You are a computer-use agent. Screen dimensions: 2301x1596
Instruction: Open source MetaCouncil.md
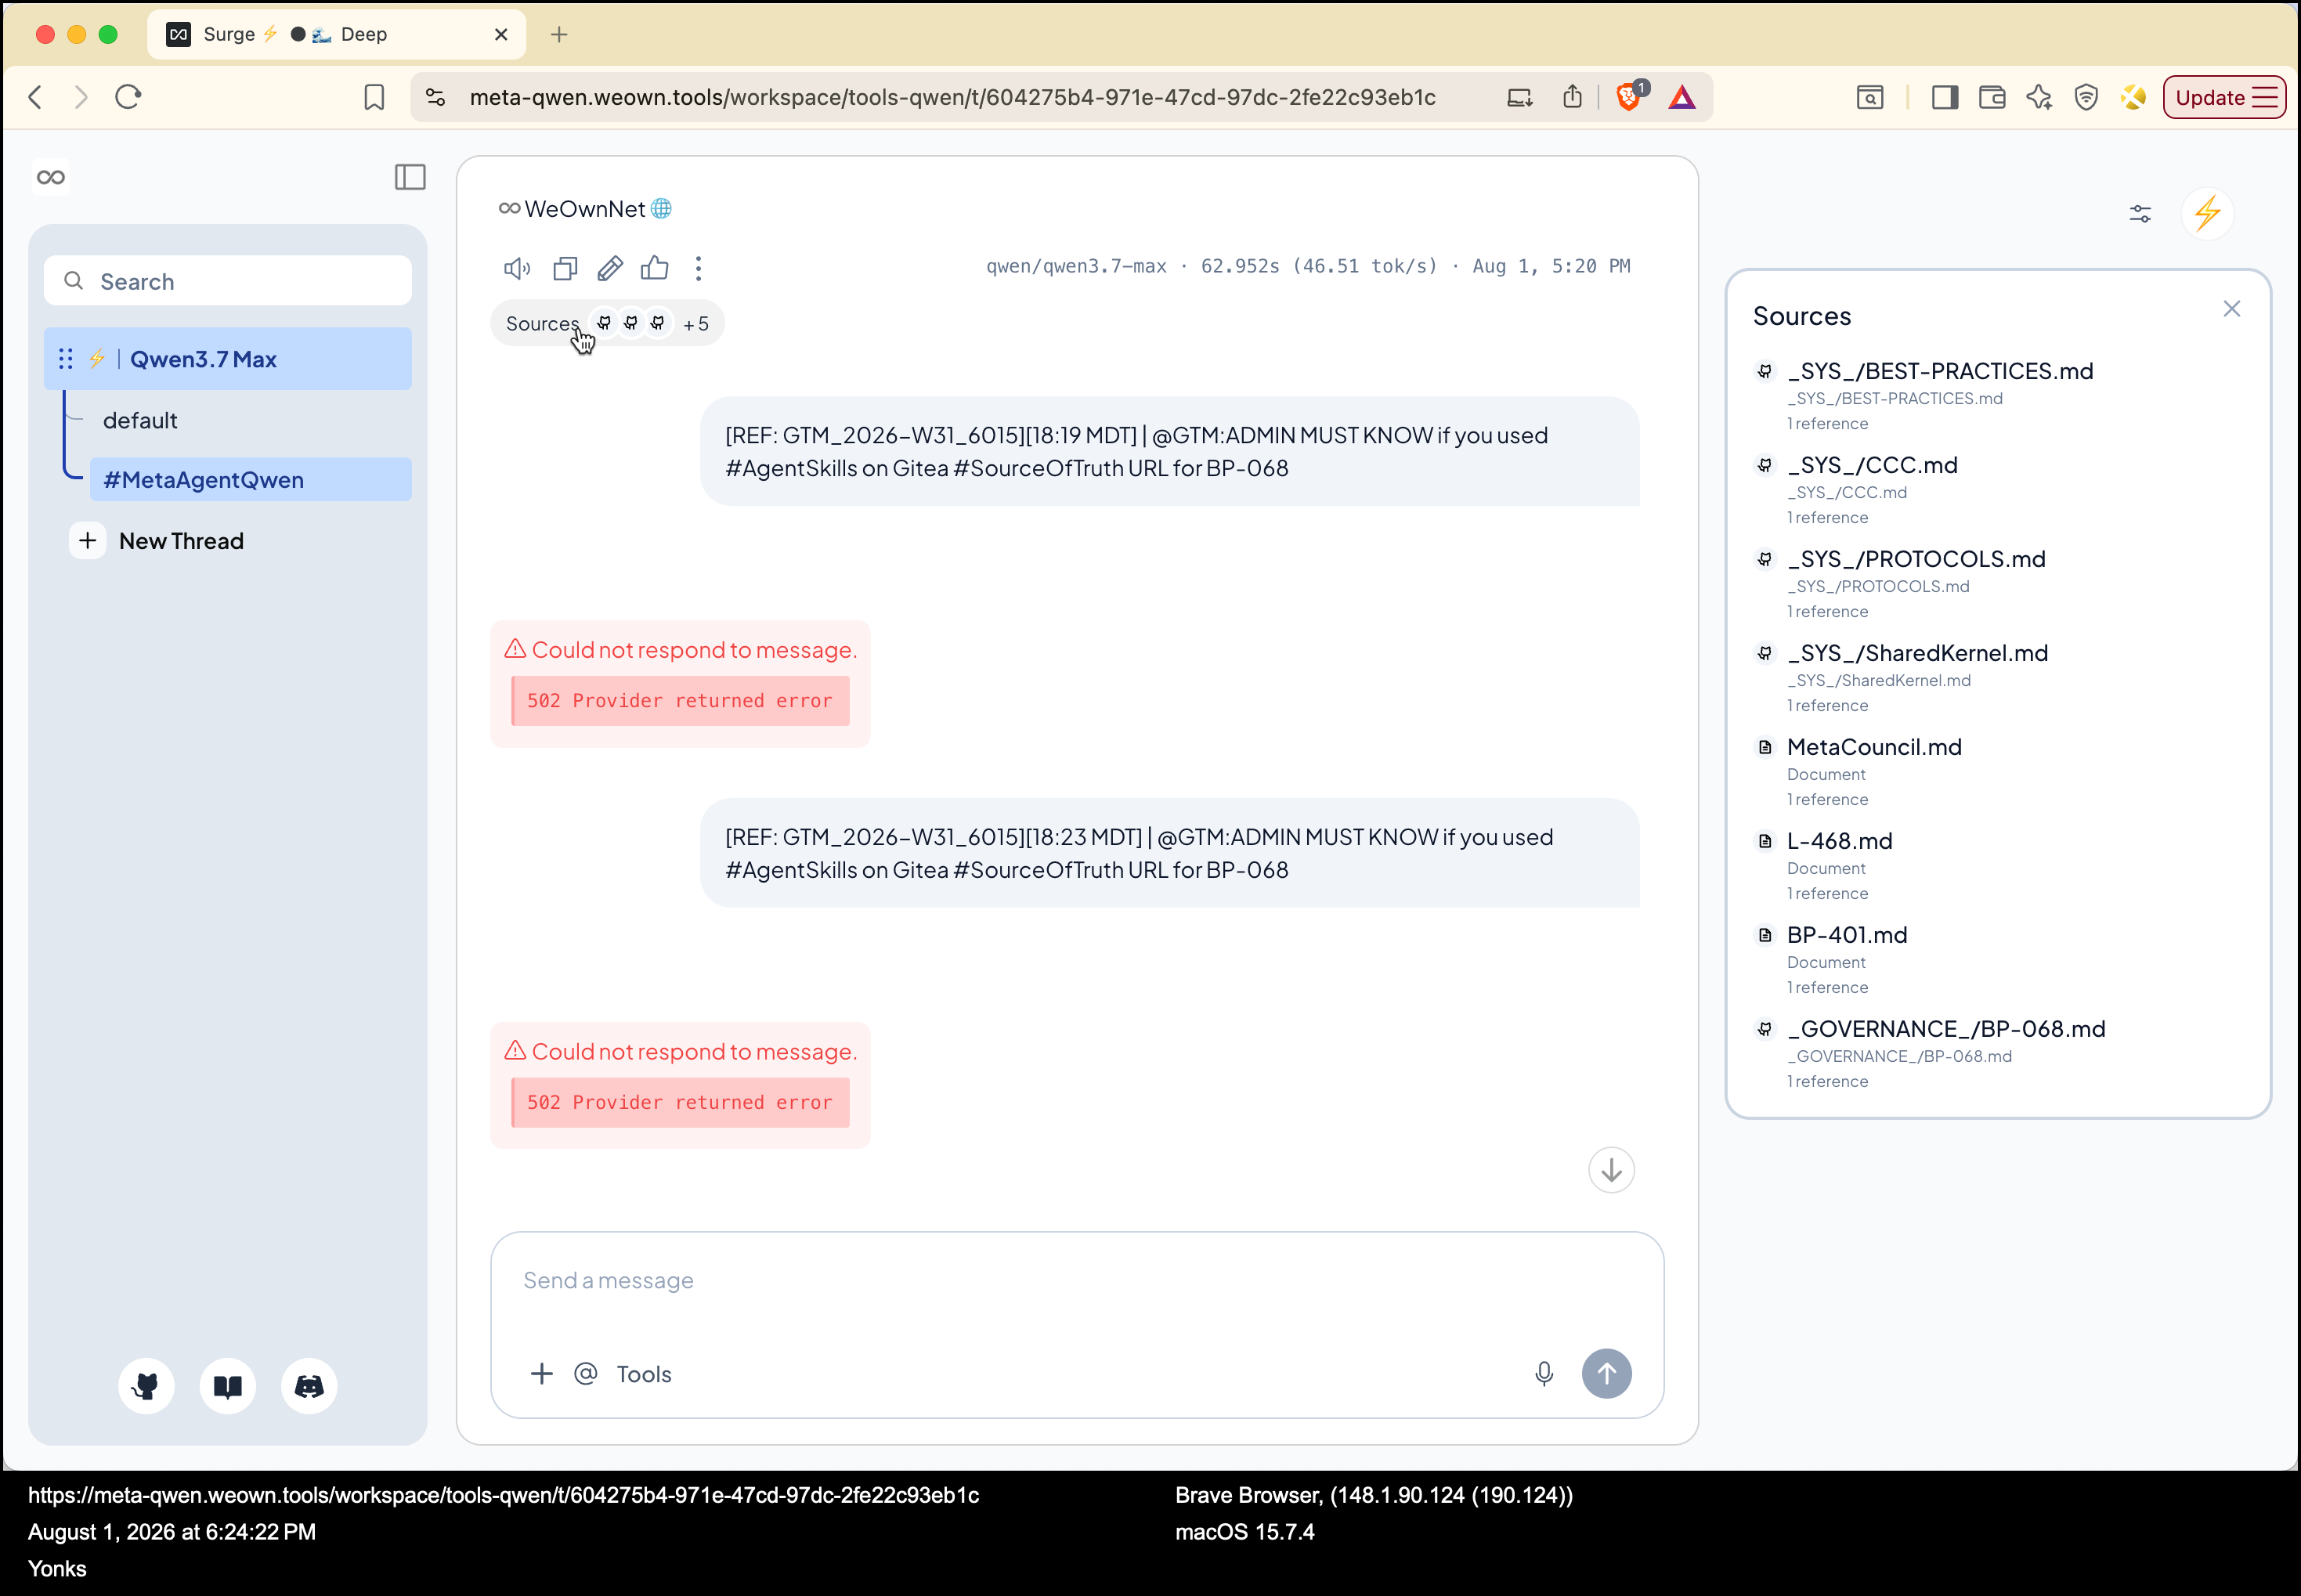pyautogui.click(x=1874, y=747)
